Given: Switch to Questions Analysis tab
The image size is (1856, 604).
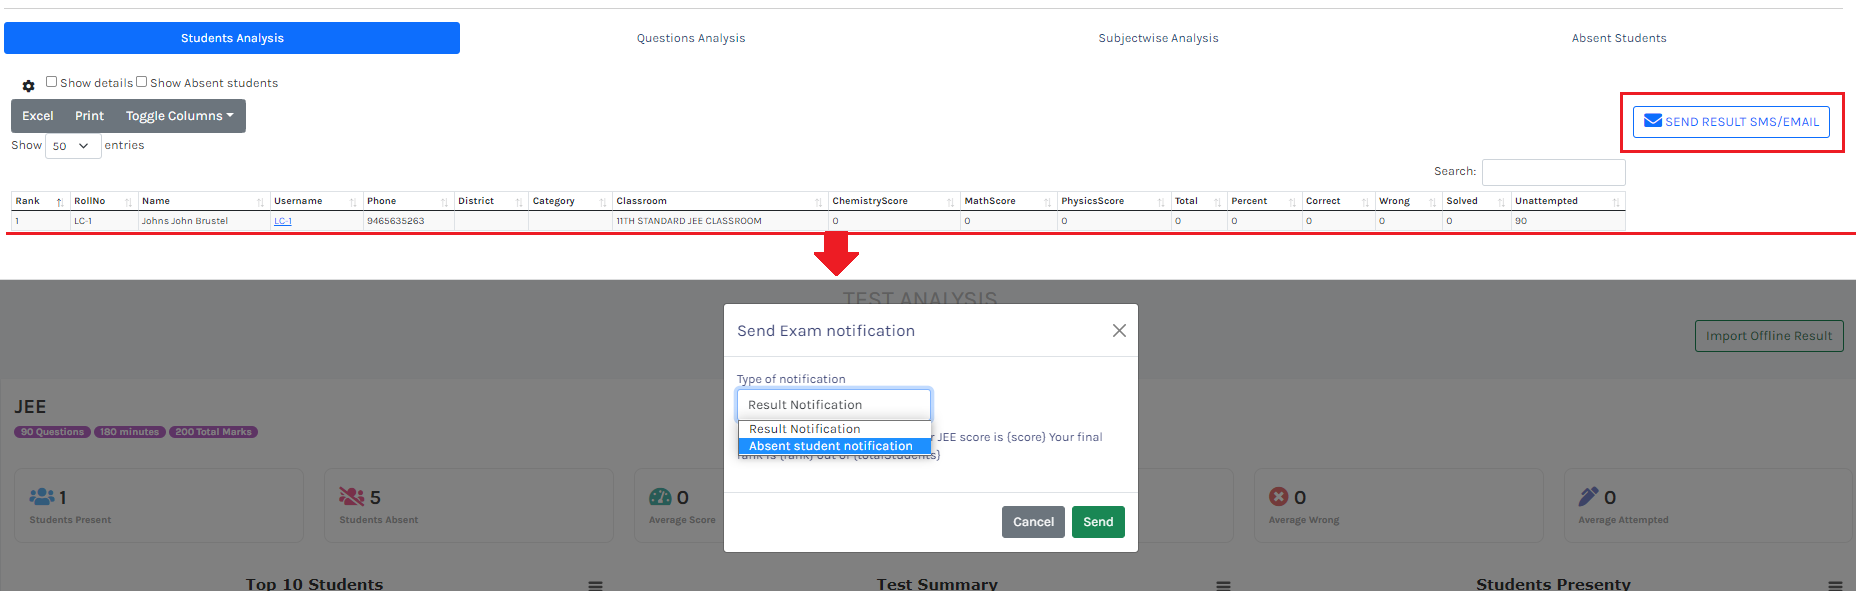Looking at the screenshot, I should point(690,38).
